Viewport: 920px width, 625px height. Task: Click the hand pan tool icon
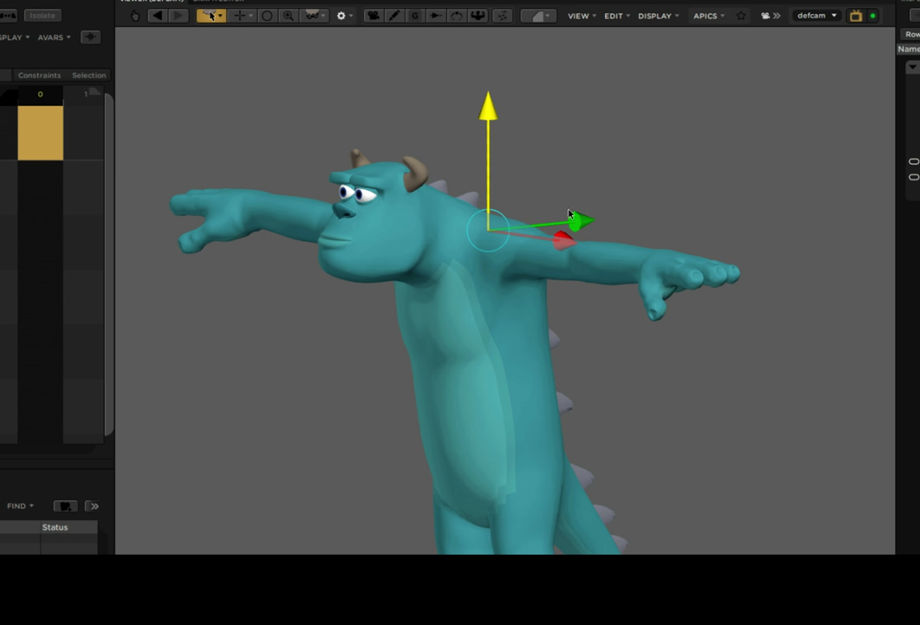tap(136, 16)
